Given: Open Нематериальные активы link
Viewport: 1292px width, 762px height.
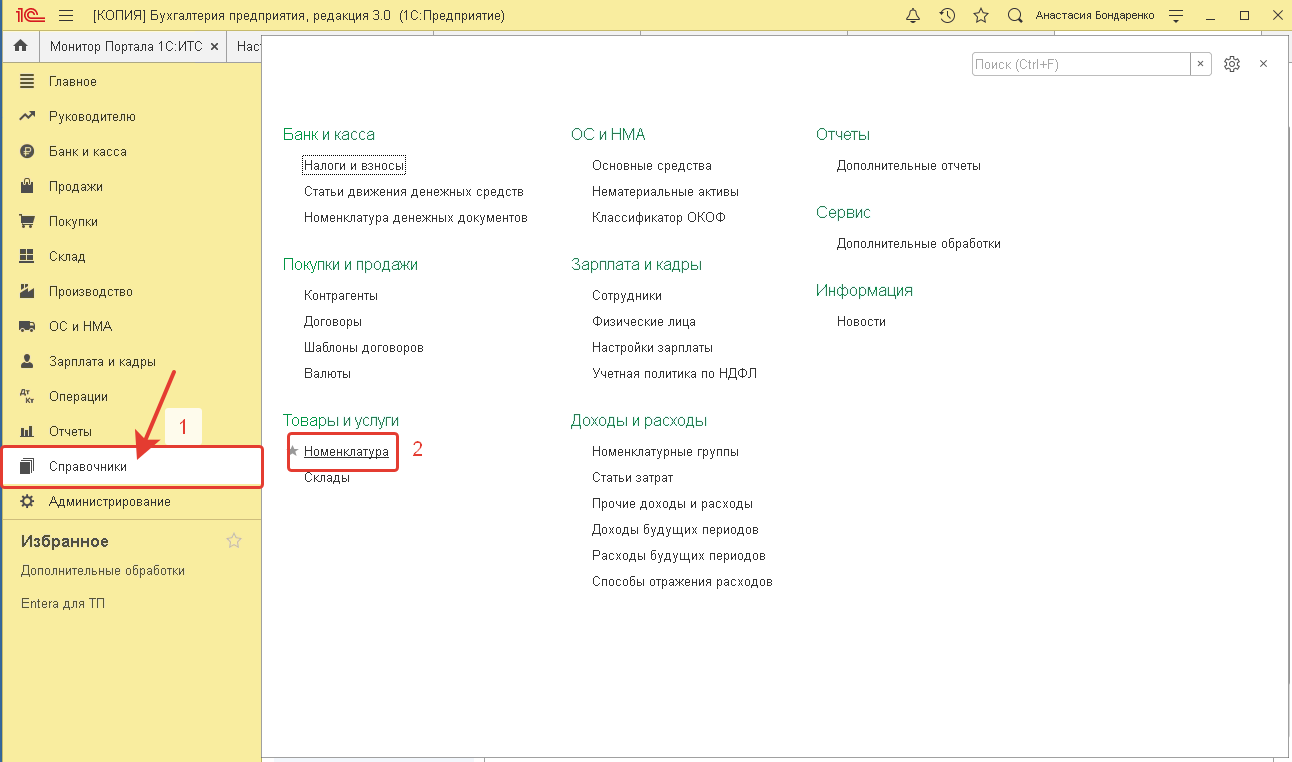Looking at the screenshot, I should tap(665, 192).
